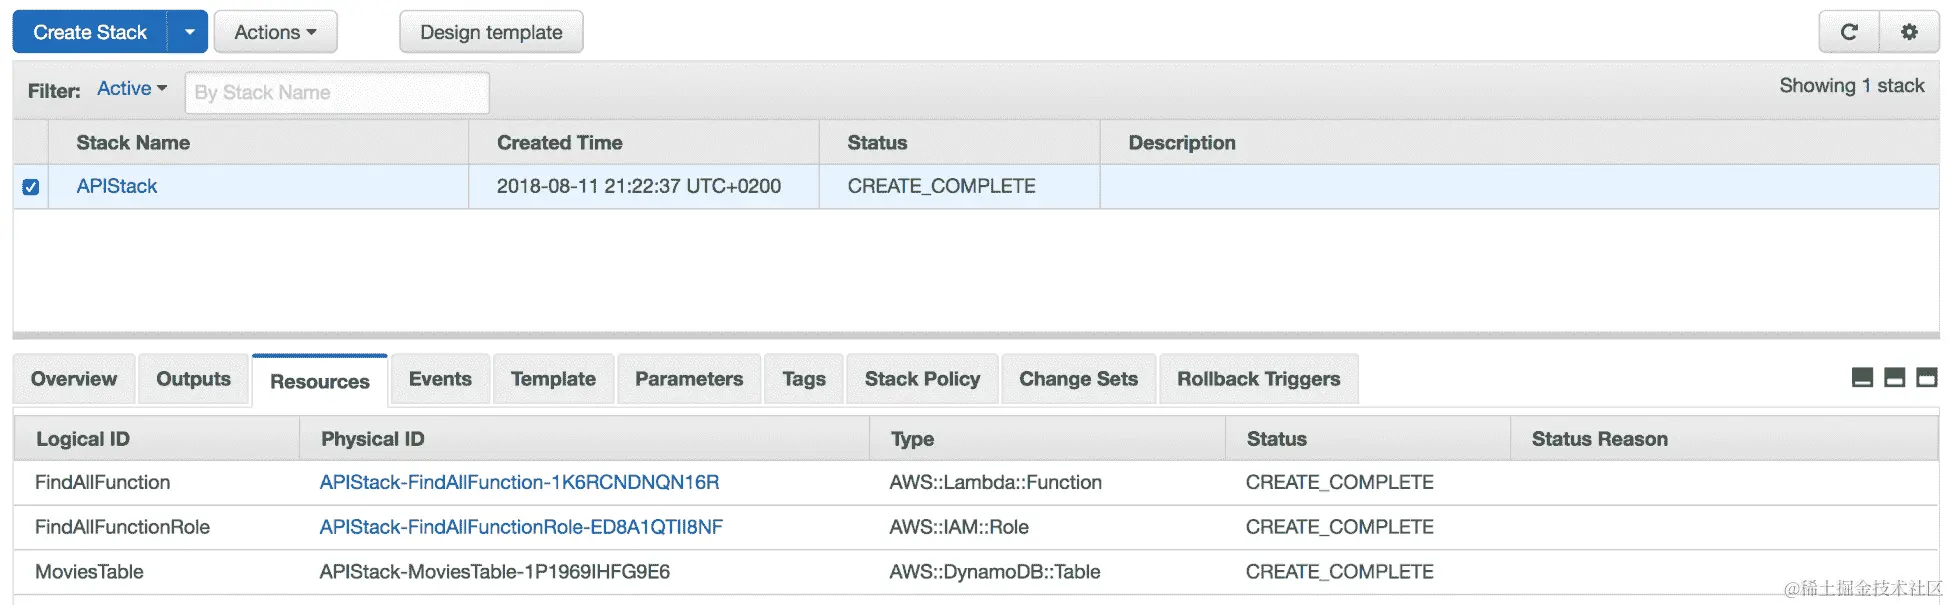Minimize the detail pane using leftmost layout icon
The width and height of the screenshot is (1950, 605).
coord(1862,377)
